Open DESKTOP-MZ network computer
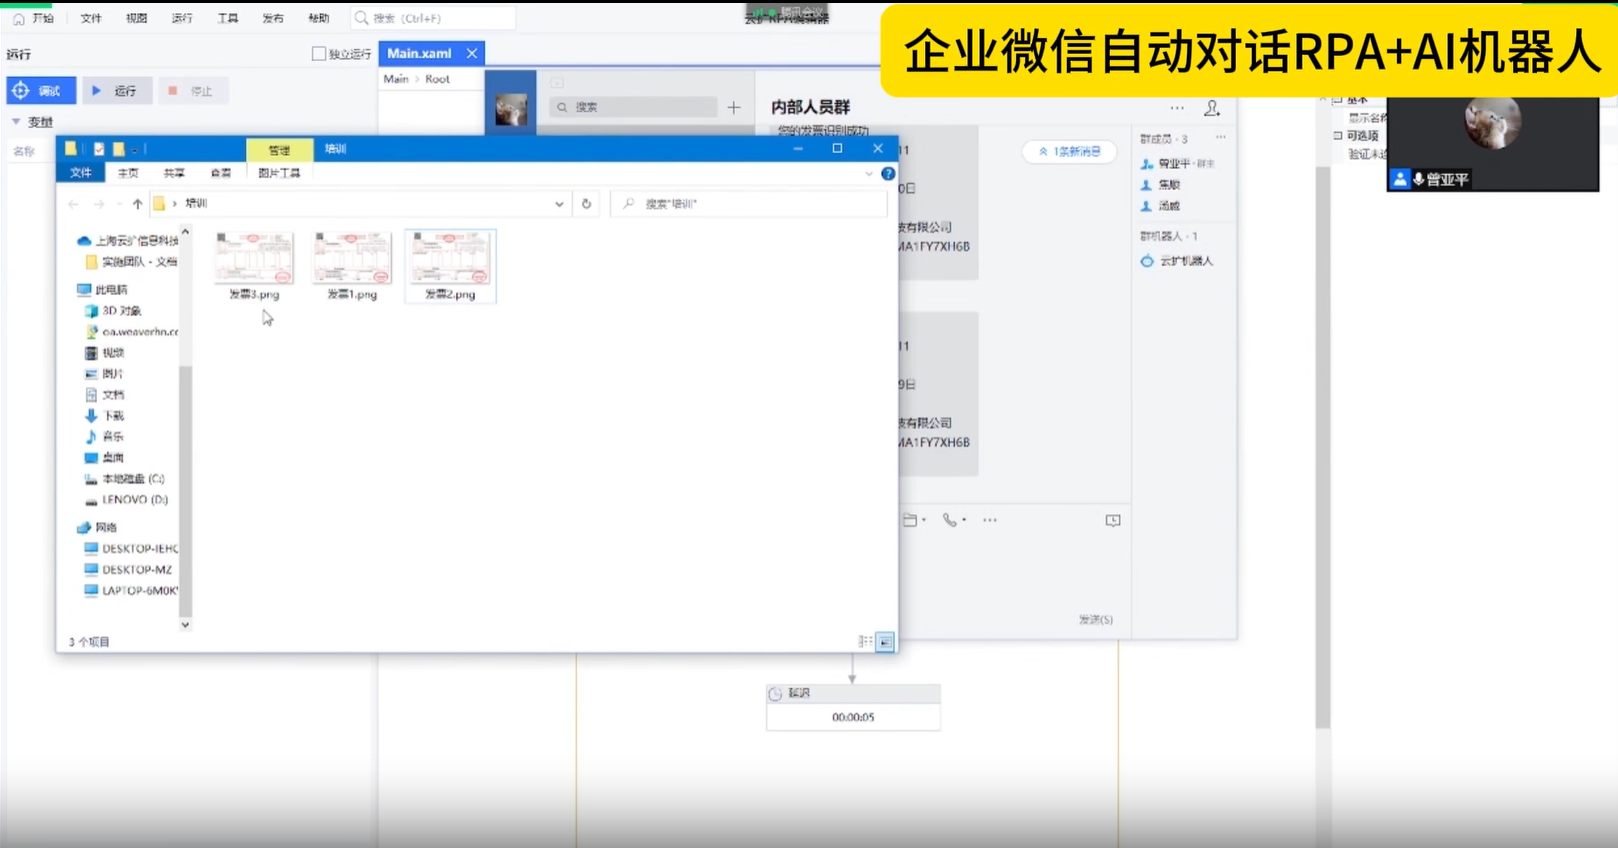The height and width of the screenshot is (848, 1618). 129,570
